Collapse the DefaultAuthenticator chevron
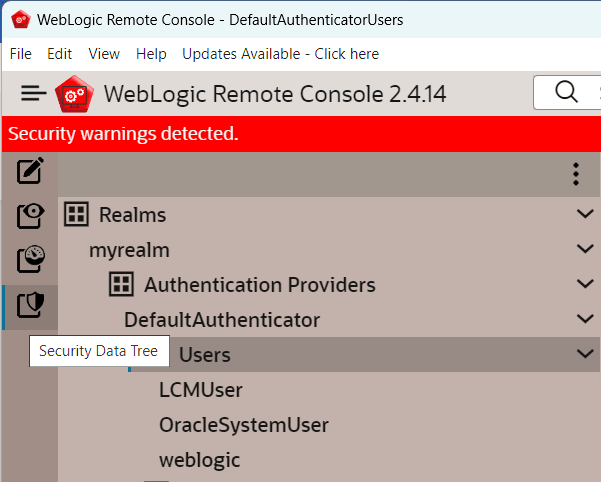Image resolution: width=601 pixels, height=482 pixels. (585, 319)
